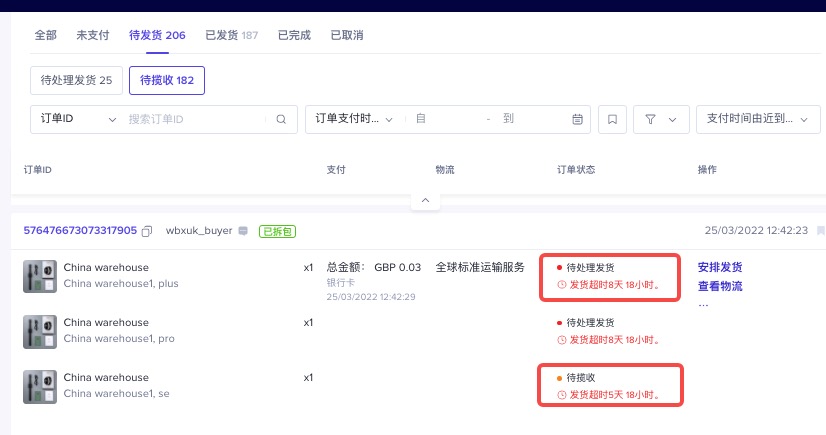Image resolution: width=826 pixels, height=435 pixels.
Task: Switch to the 未支付 tab
Action: tap(93, 35)
